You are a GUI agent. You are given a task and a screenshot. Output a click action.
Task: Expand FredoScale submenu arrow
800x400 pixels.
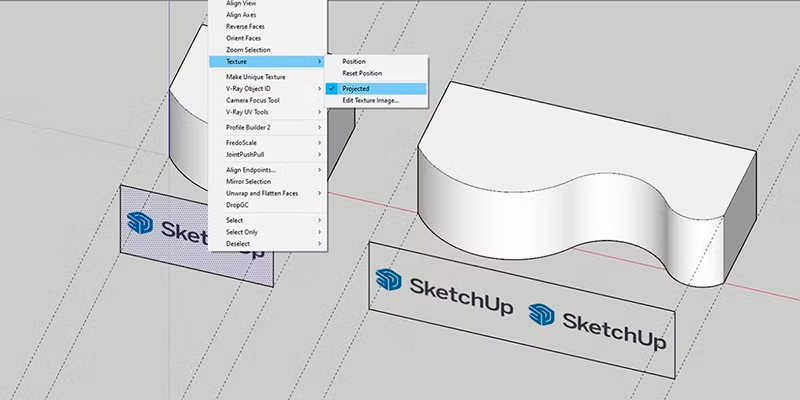point(319,143)
